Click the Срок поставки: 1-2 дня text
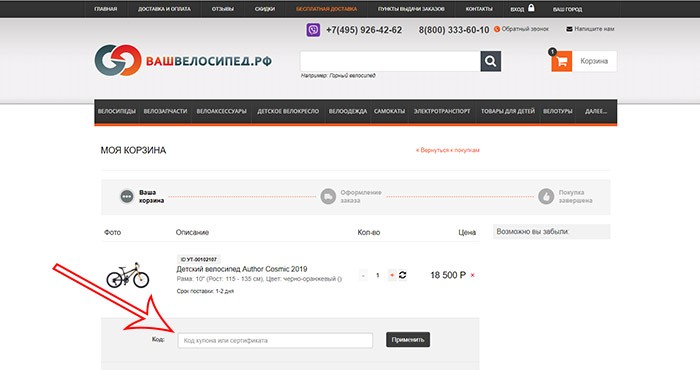This screenshot has width=700, height=370. pos(205,291)
